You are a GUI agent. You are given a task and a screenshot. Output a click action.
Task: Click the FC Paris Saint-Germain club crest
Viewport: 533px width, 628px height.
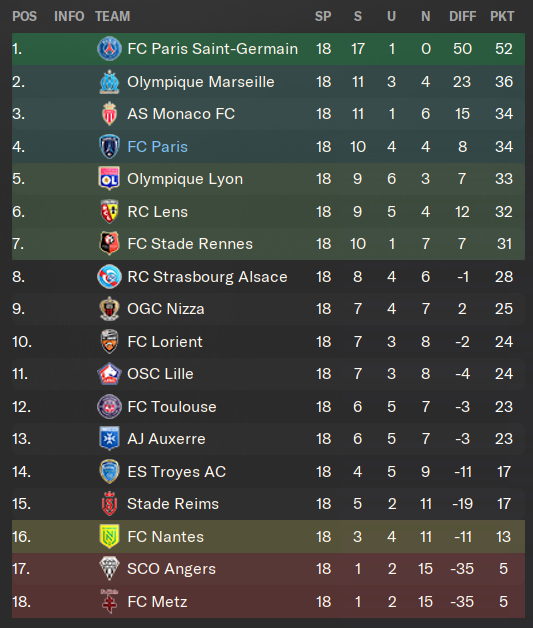pos(109,49)
